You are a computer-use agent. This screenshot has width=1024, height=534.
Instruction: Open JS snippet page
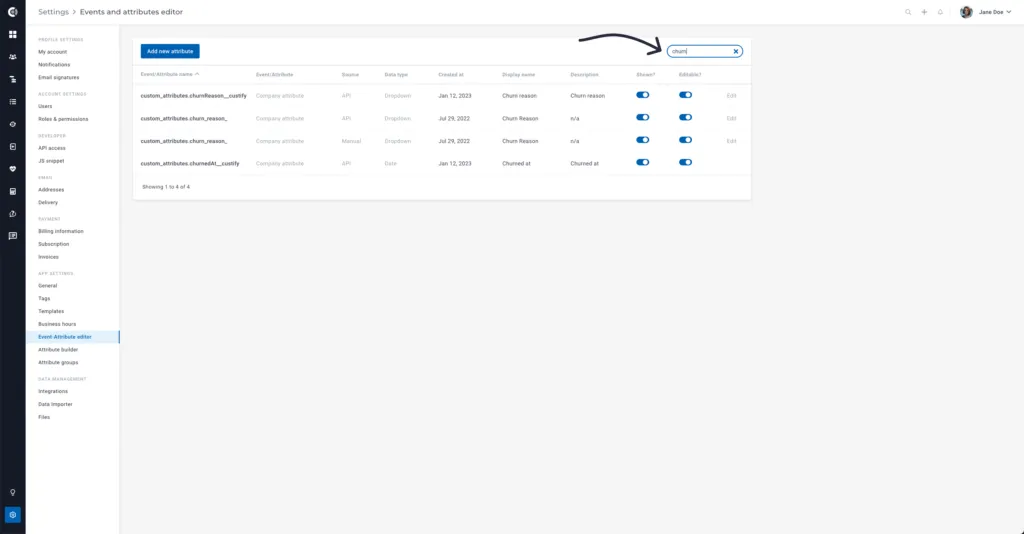coord(51,161)
